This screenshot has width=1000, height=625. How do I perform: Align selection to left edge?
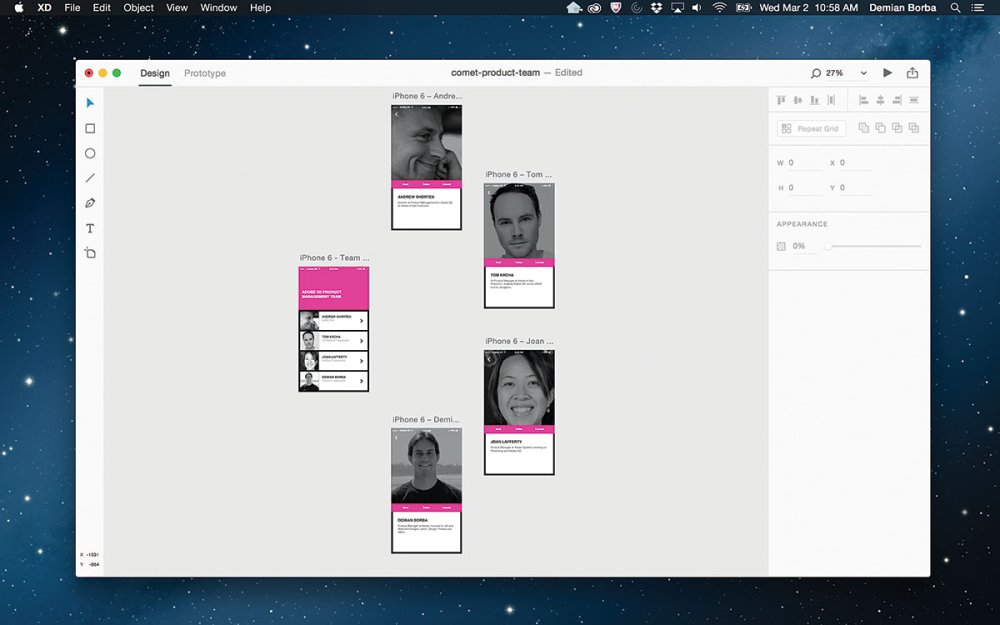coord(864,100)
